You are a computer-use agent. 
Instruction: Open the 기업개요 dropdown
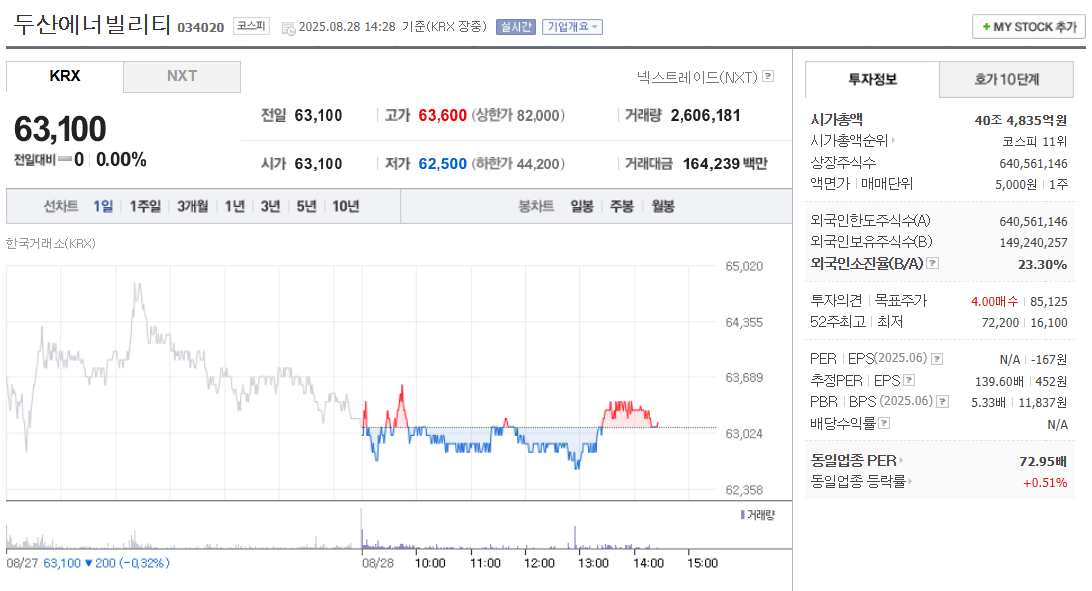pos(572,26)
